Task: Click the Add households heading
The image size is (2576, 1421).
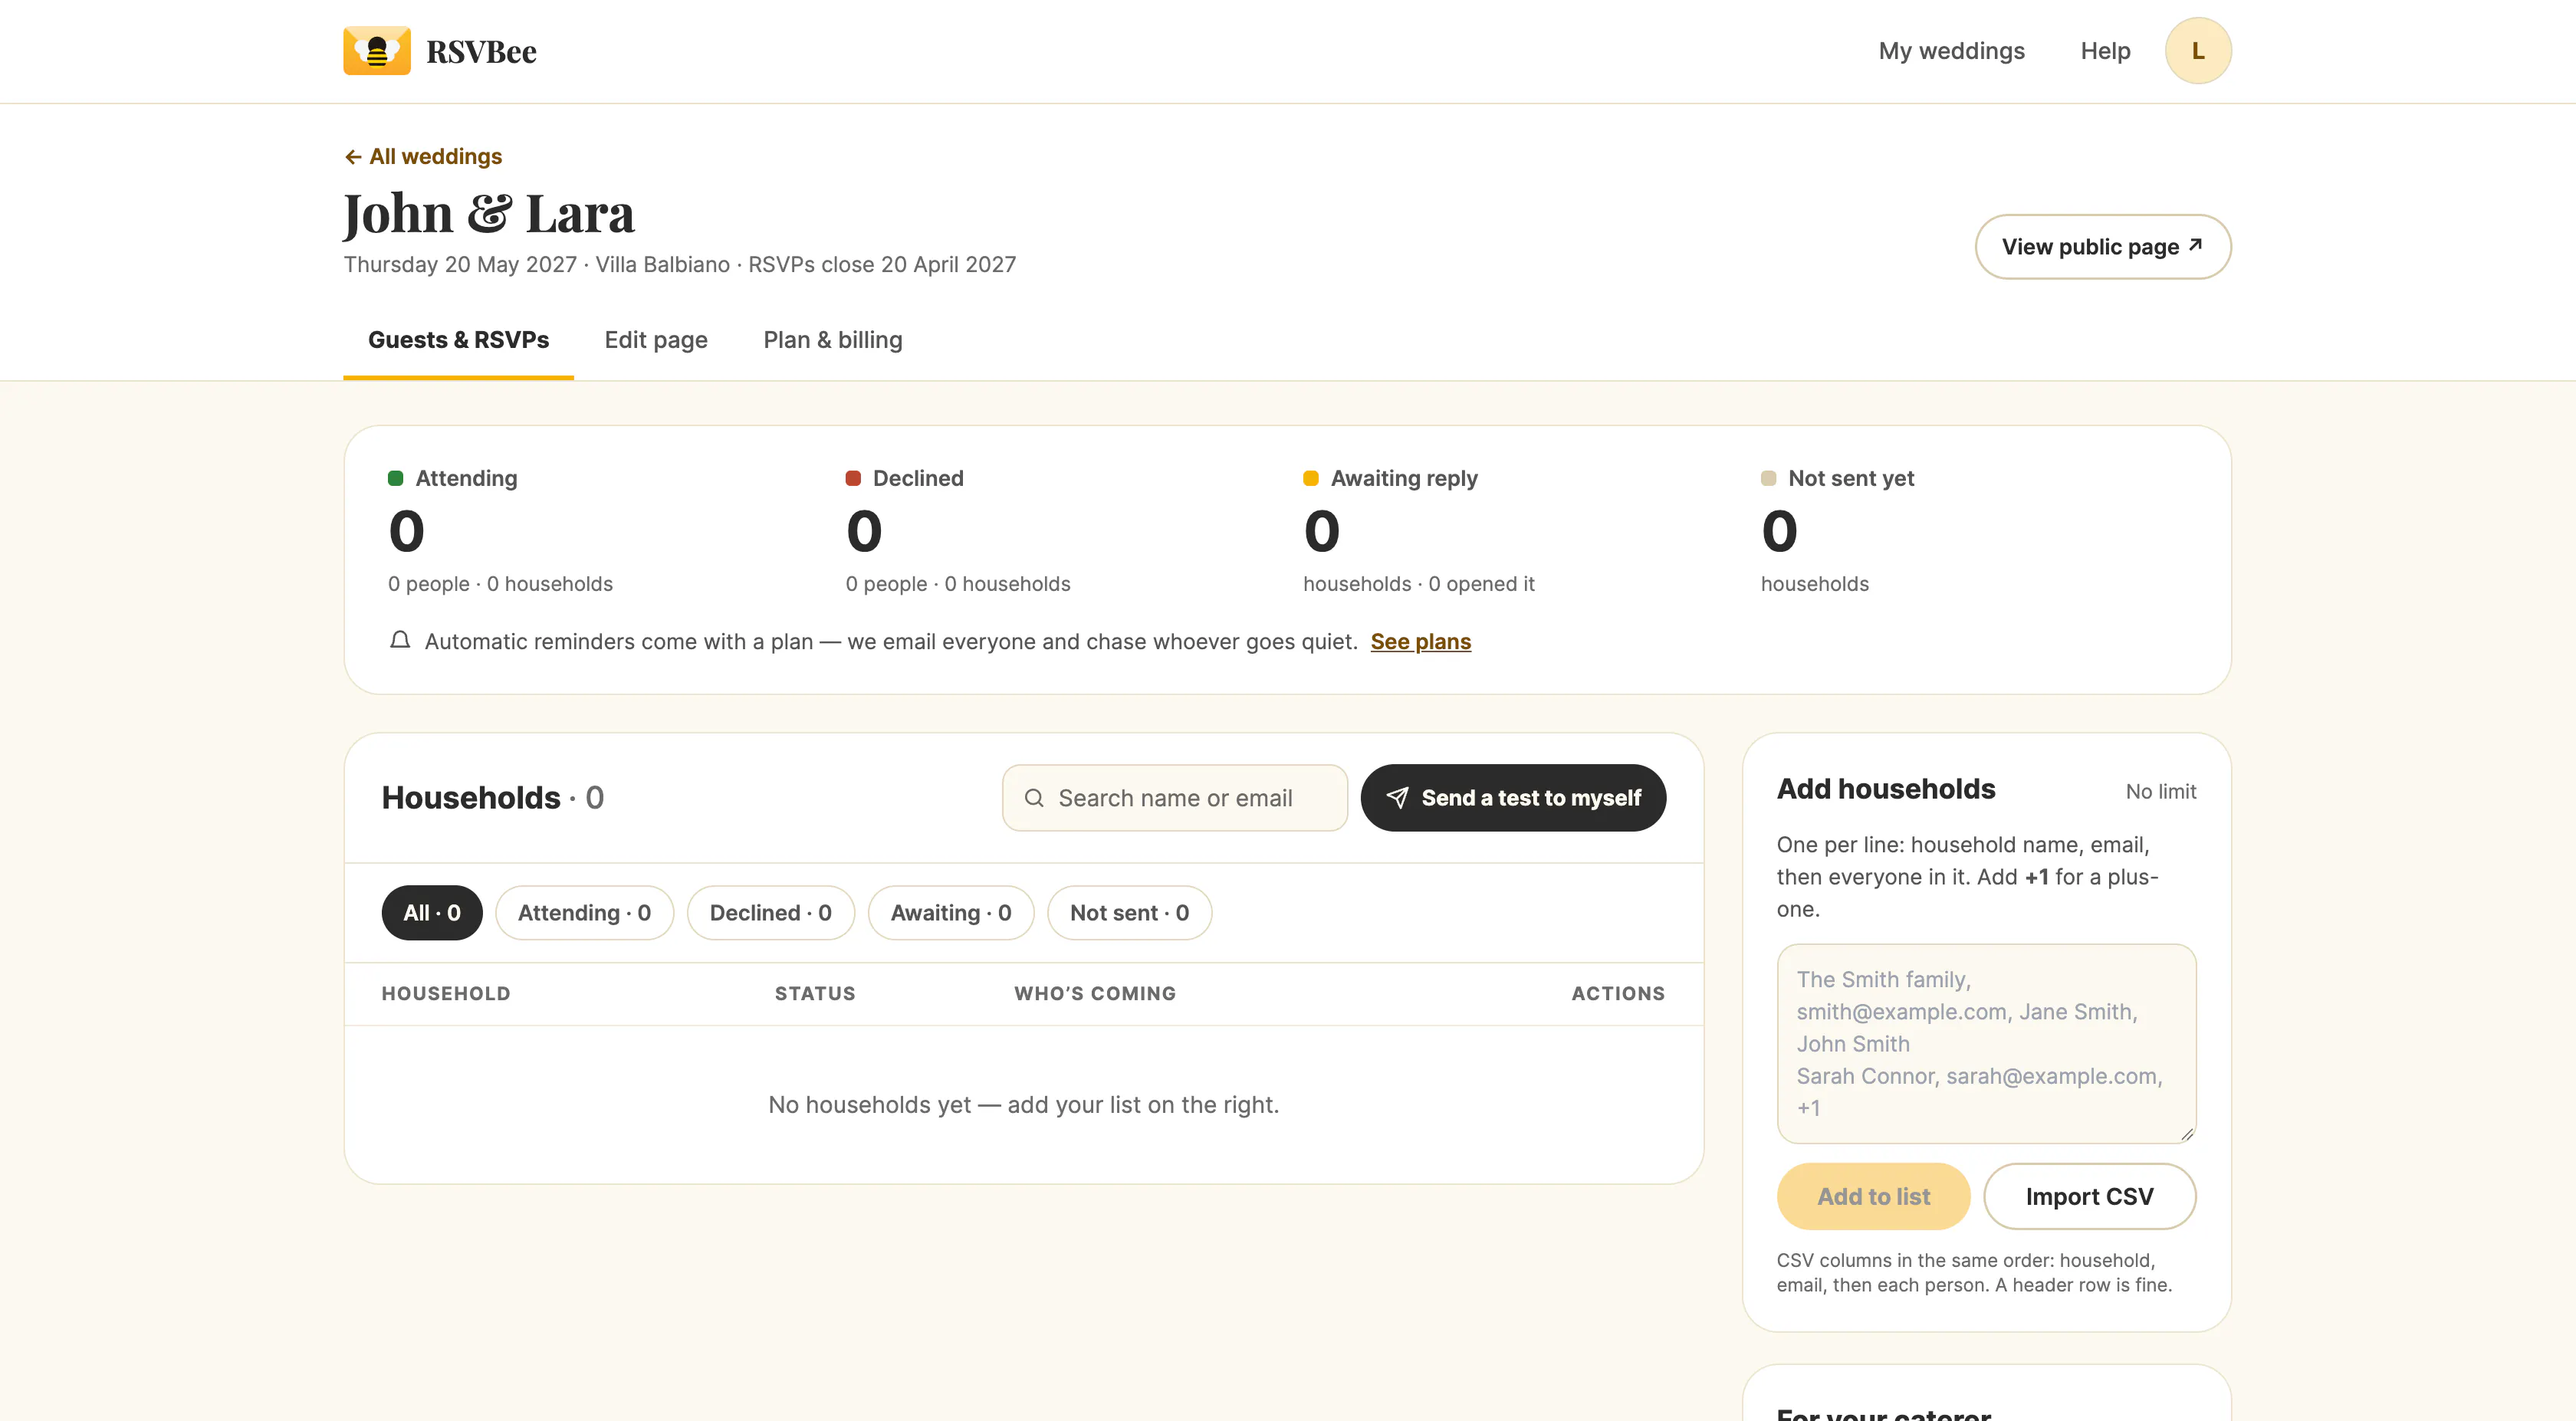Action: click(1886, 789)
